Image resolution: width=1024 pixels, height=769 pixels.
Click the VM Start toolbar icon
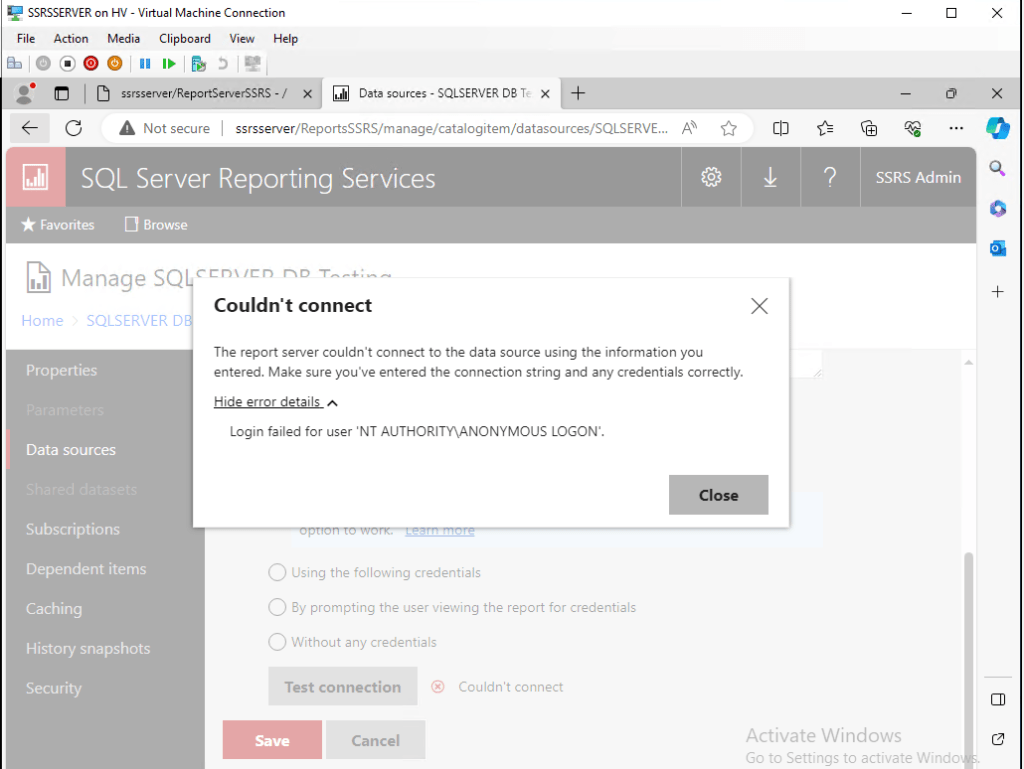43,63
